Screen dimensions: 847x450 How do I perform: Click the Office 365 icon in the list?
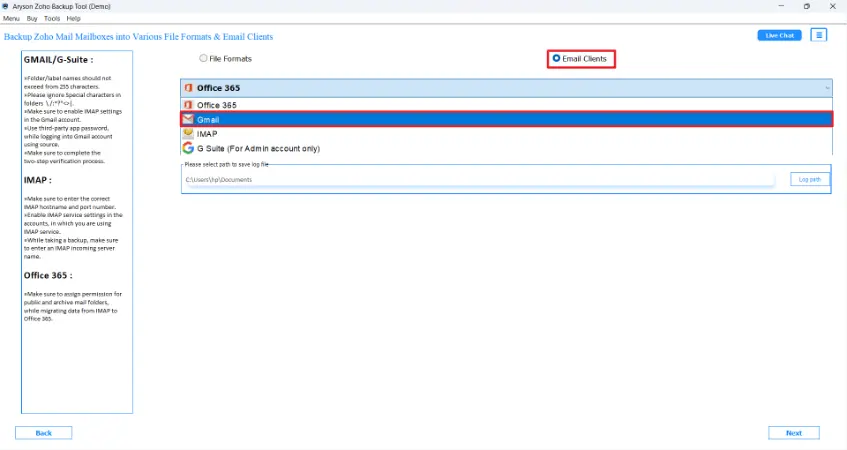pos(188,105)
